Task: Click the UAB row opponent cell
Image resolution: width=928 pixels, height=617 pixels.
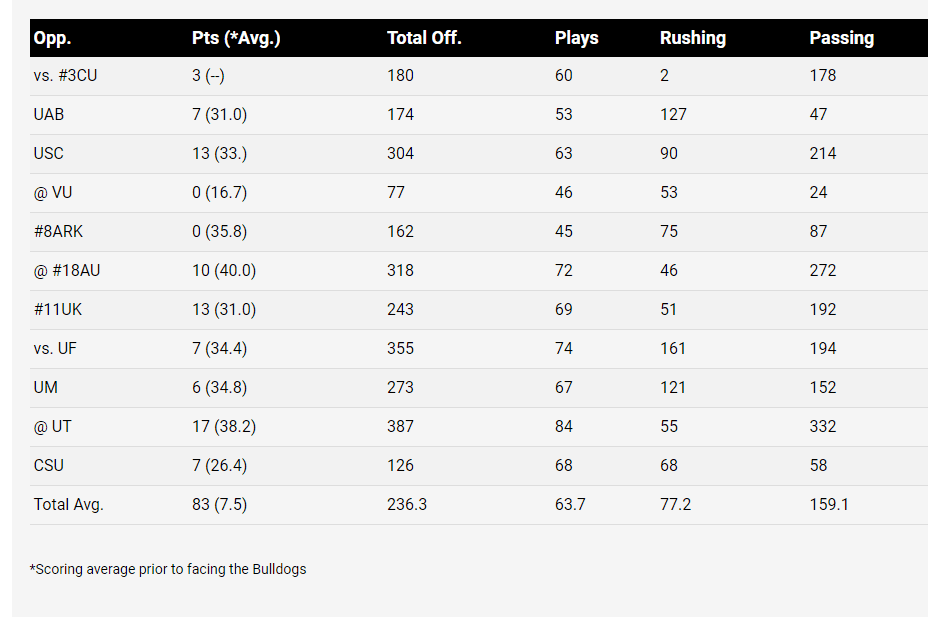Action: pos(49,115)
